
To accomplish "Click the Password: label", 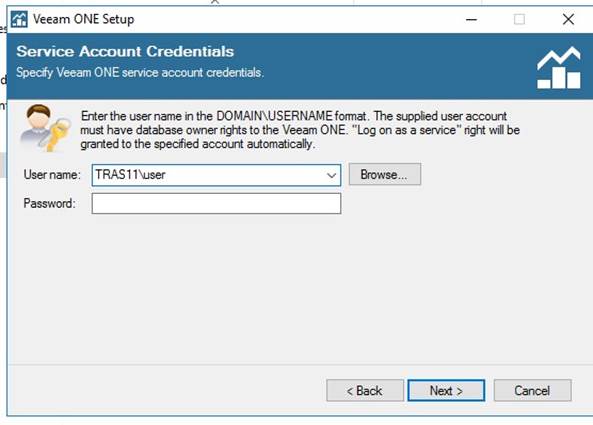I will [x=50, y=204].
